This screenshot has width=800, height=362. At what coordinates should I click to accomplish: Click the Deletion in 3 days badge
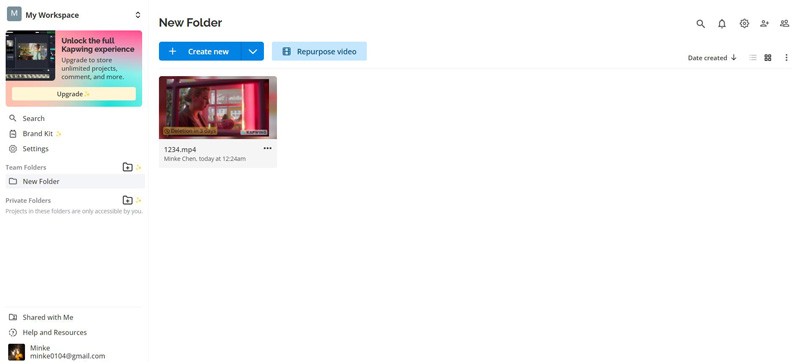(190, 131)
